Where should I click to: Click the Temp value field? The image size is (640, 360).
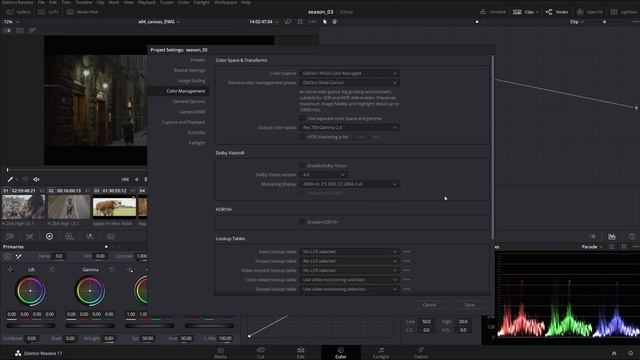59,256
